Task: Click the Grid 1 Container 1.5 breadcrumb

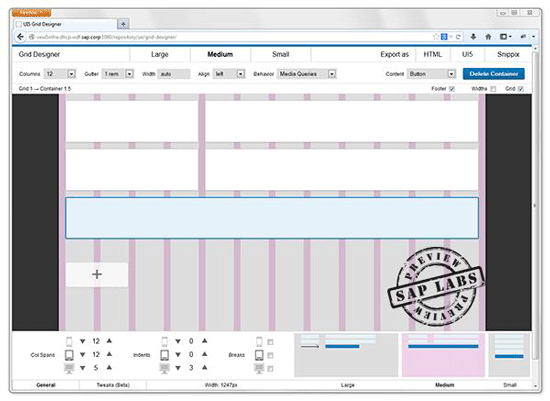Action: (45, 88)
